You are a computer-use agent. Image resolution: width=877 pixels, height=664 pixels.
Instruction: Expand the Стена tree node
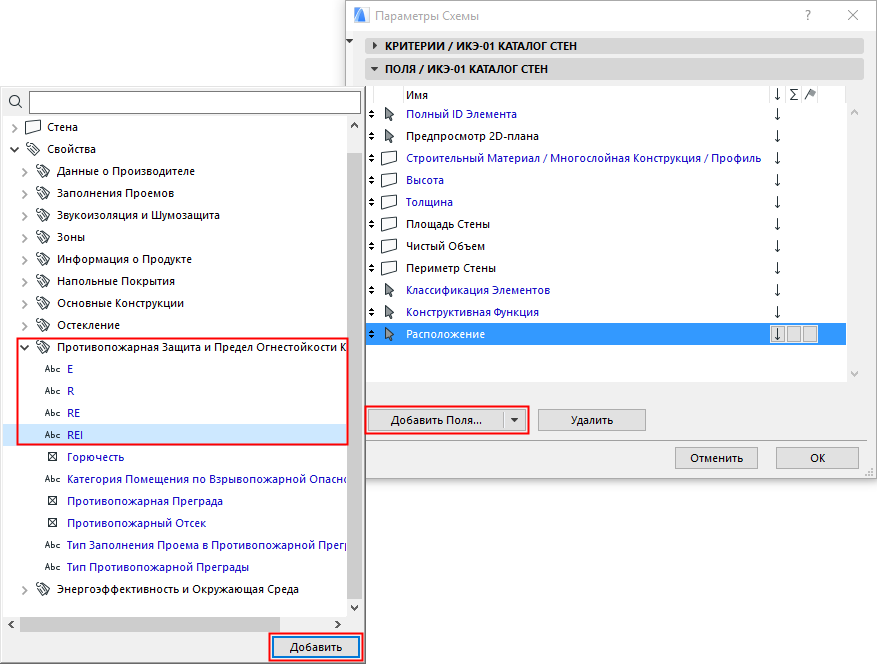15,128
